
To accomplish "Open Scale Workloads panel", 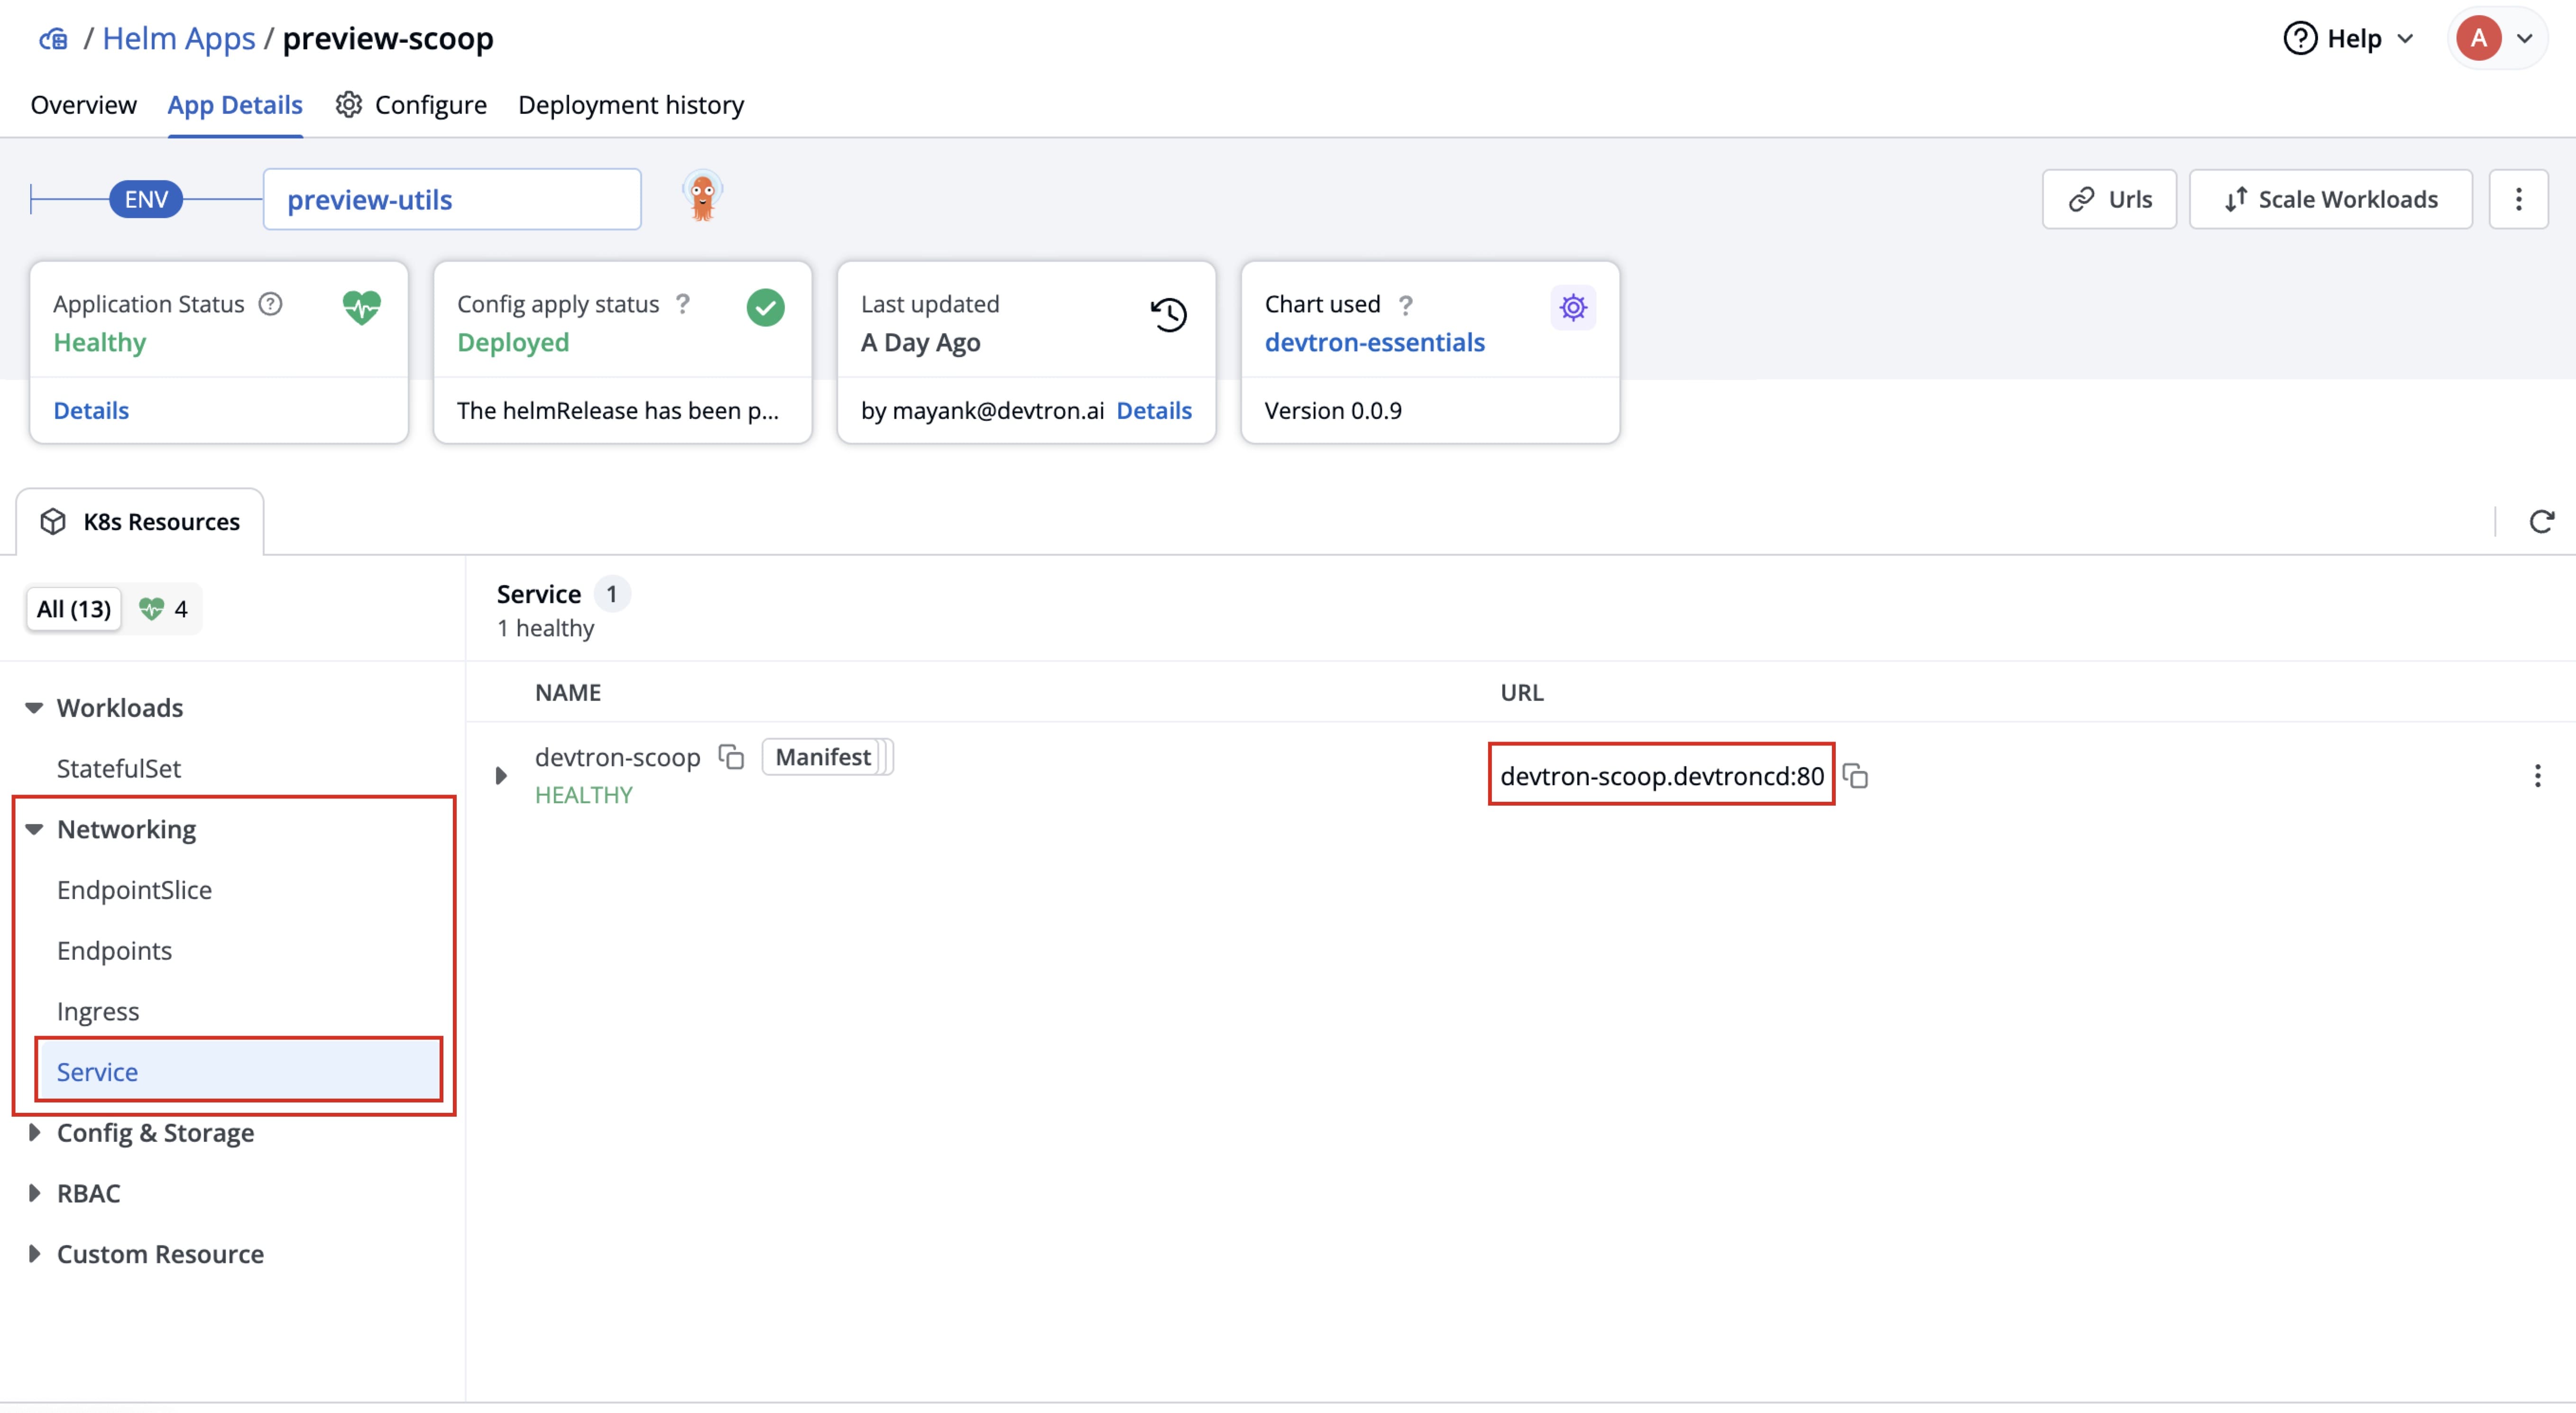I will tap(2330, 199).
